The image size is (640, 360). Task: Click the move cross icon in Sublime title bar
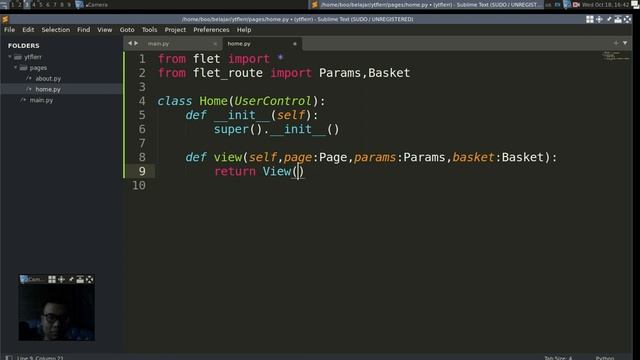(x=599, y=19)
